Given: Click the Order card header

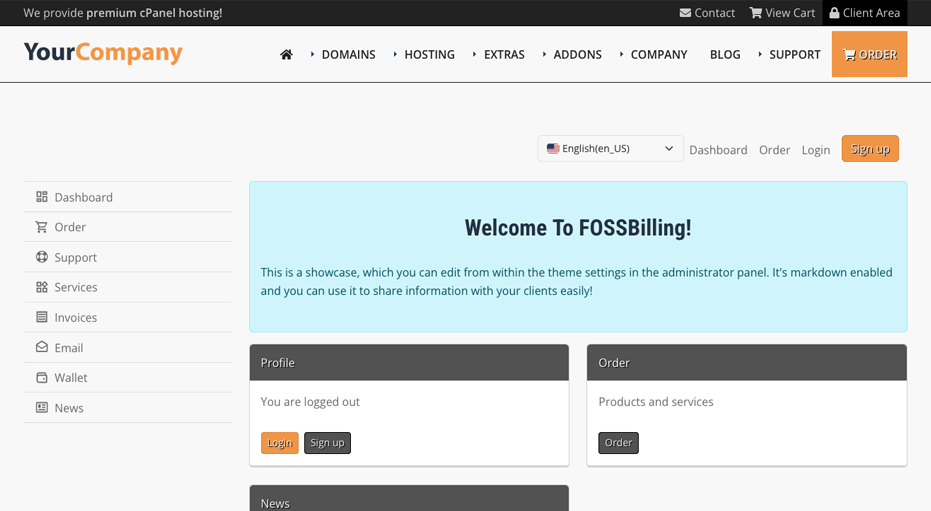Looking at the screenshot, I should [747, 363].
